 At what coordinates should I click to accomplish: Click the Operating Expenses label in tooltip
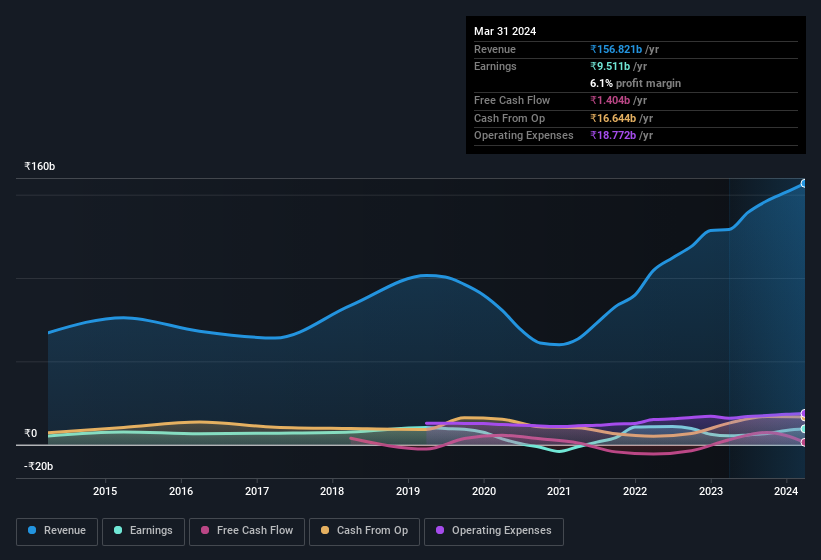coord(524,136)
